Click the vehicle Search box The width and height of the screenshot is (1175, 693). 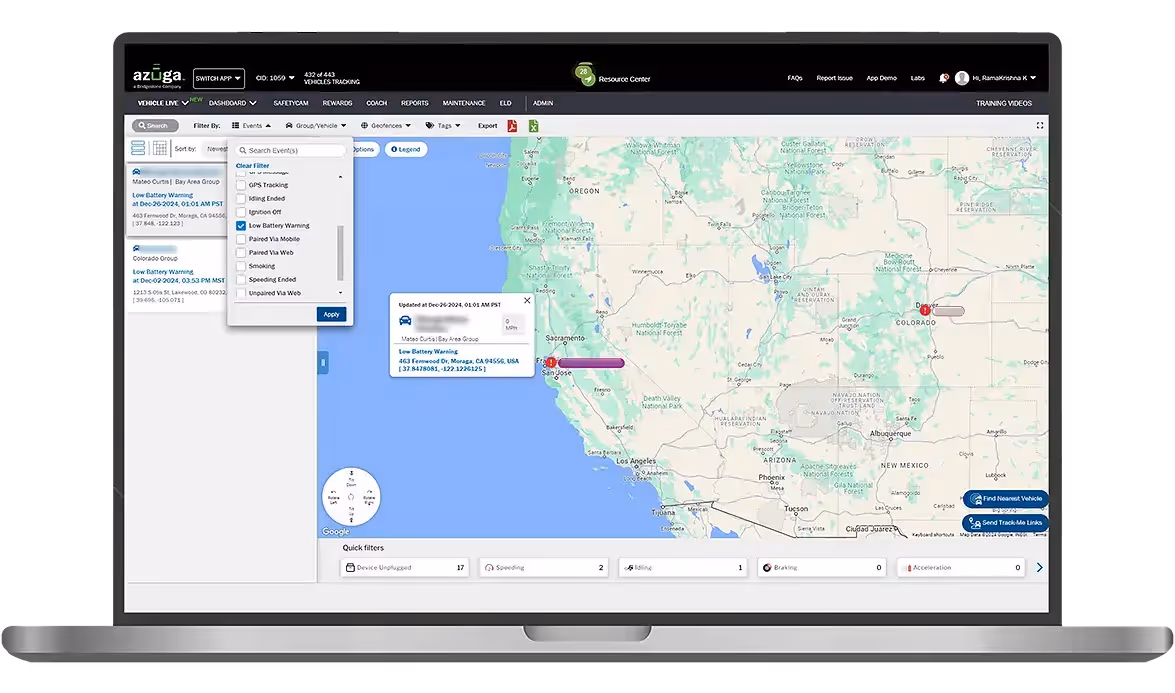point(155,126)
